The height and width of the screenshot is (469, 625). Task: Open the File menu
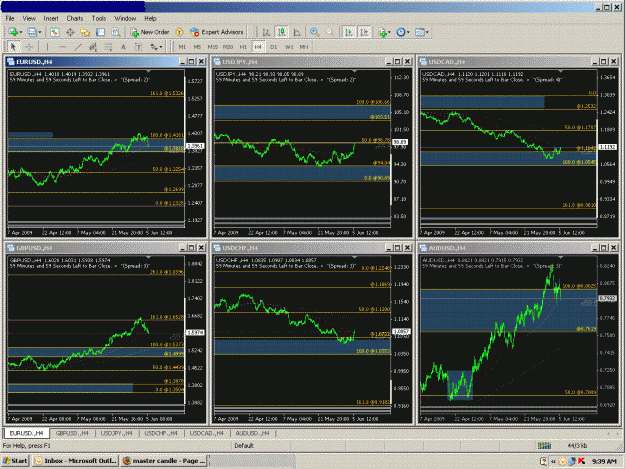pos(10,18)
